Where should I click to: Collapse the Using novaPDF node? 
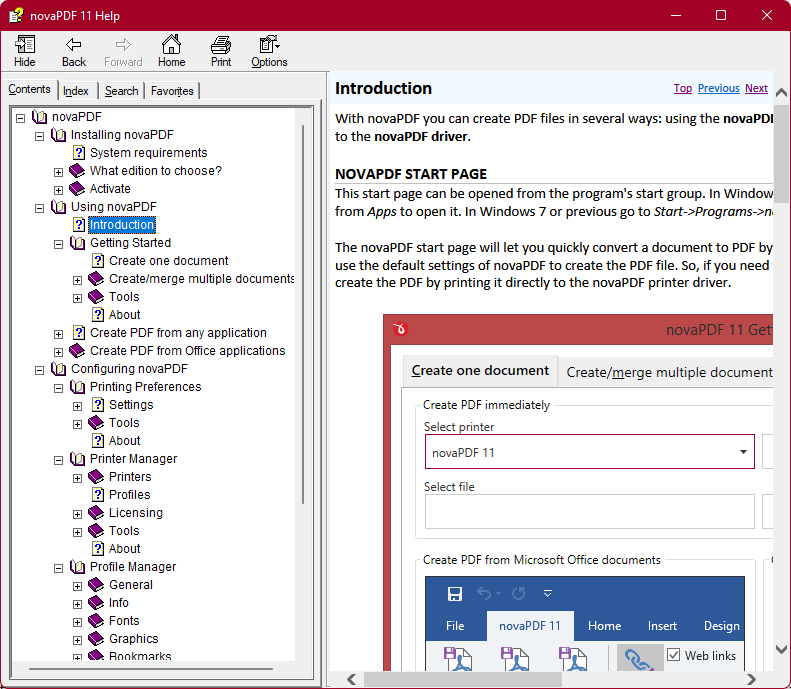[x=39, y=209]
